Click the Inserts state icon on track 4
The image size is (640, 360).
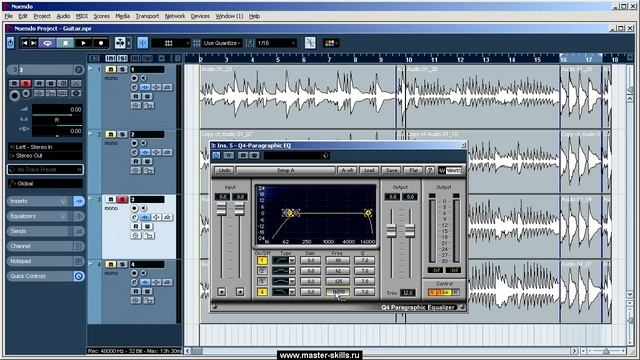coord(145,282)
